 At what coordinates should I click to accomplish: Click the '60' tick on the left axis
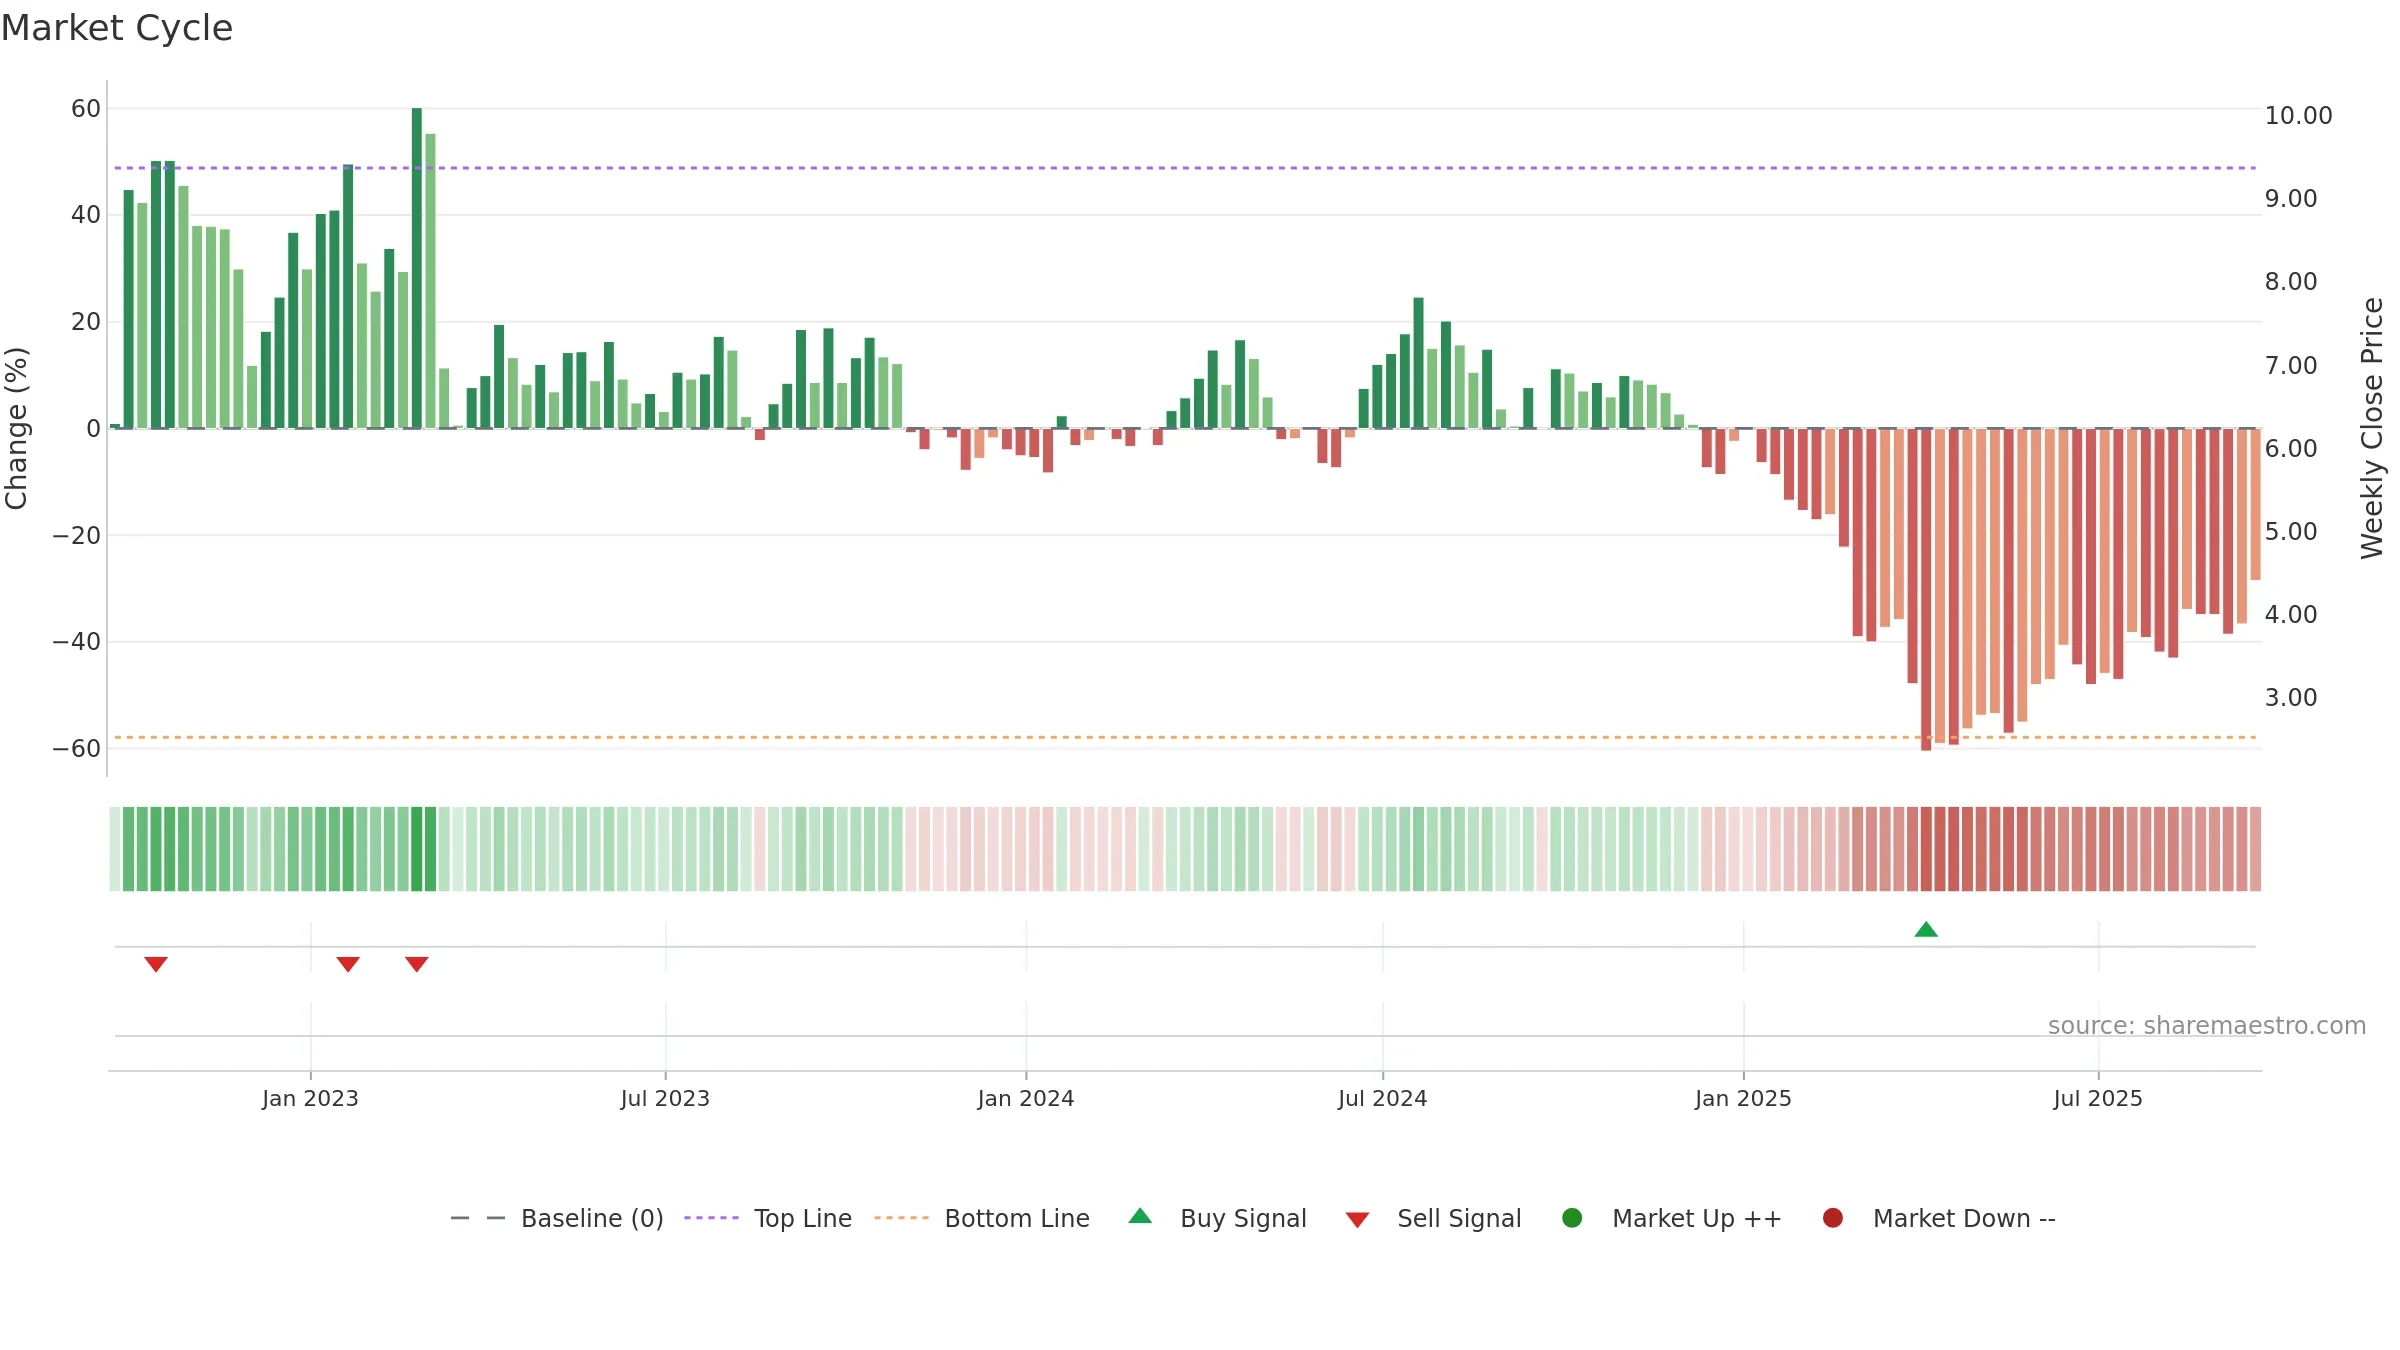point(86,109)
